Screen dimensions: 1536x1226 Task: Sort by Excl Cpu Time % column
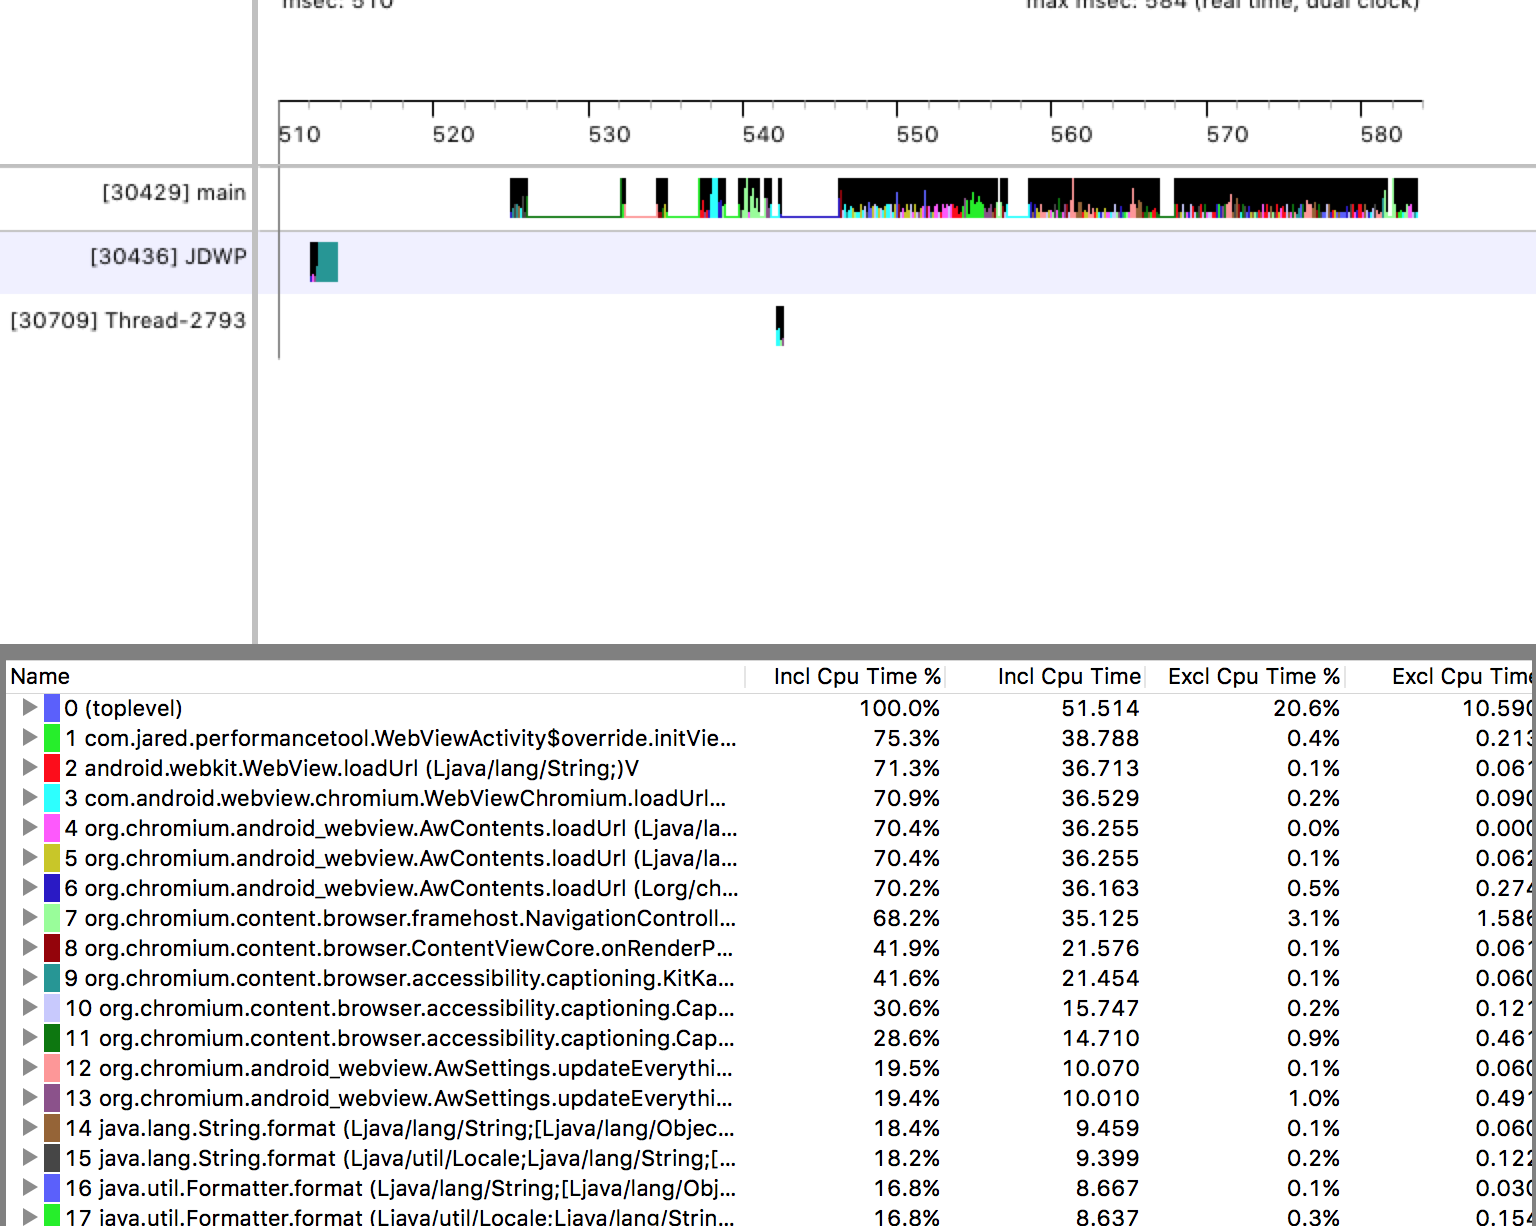click(1253, 677)
